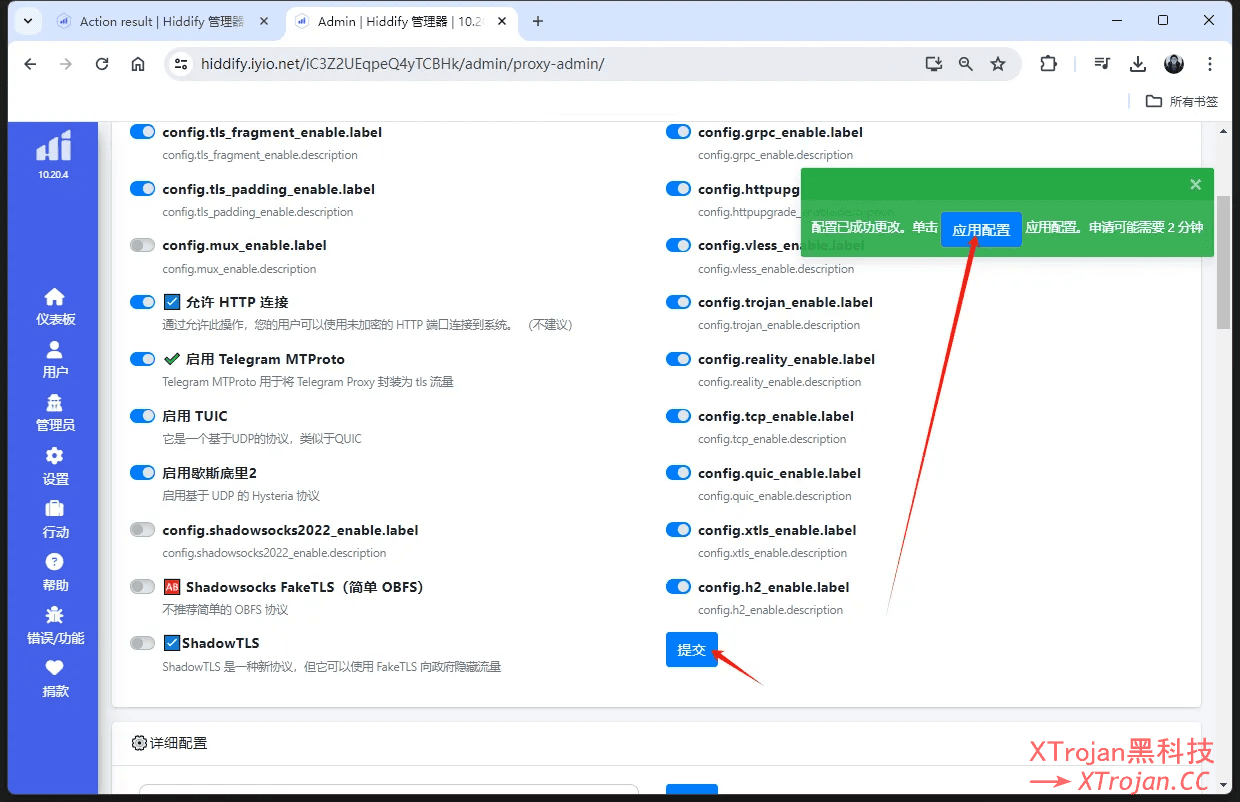Open the 设置 settings gear in sidebar
The height and width of the screenshot is (802, 1240).
(x=55, y=467)
